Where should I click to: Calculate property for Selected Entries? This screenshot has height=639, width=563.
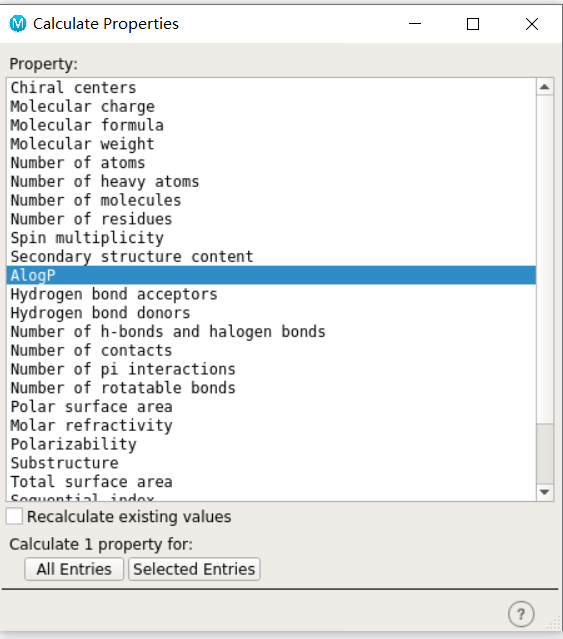[194, 569]
